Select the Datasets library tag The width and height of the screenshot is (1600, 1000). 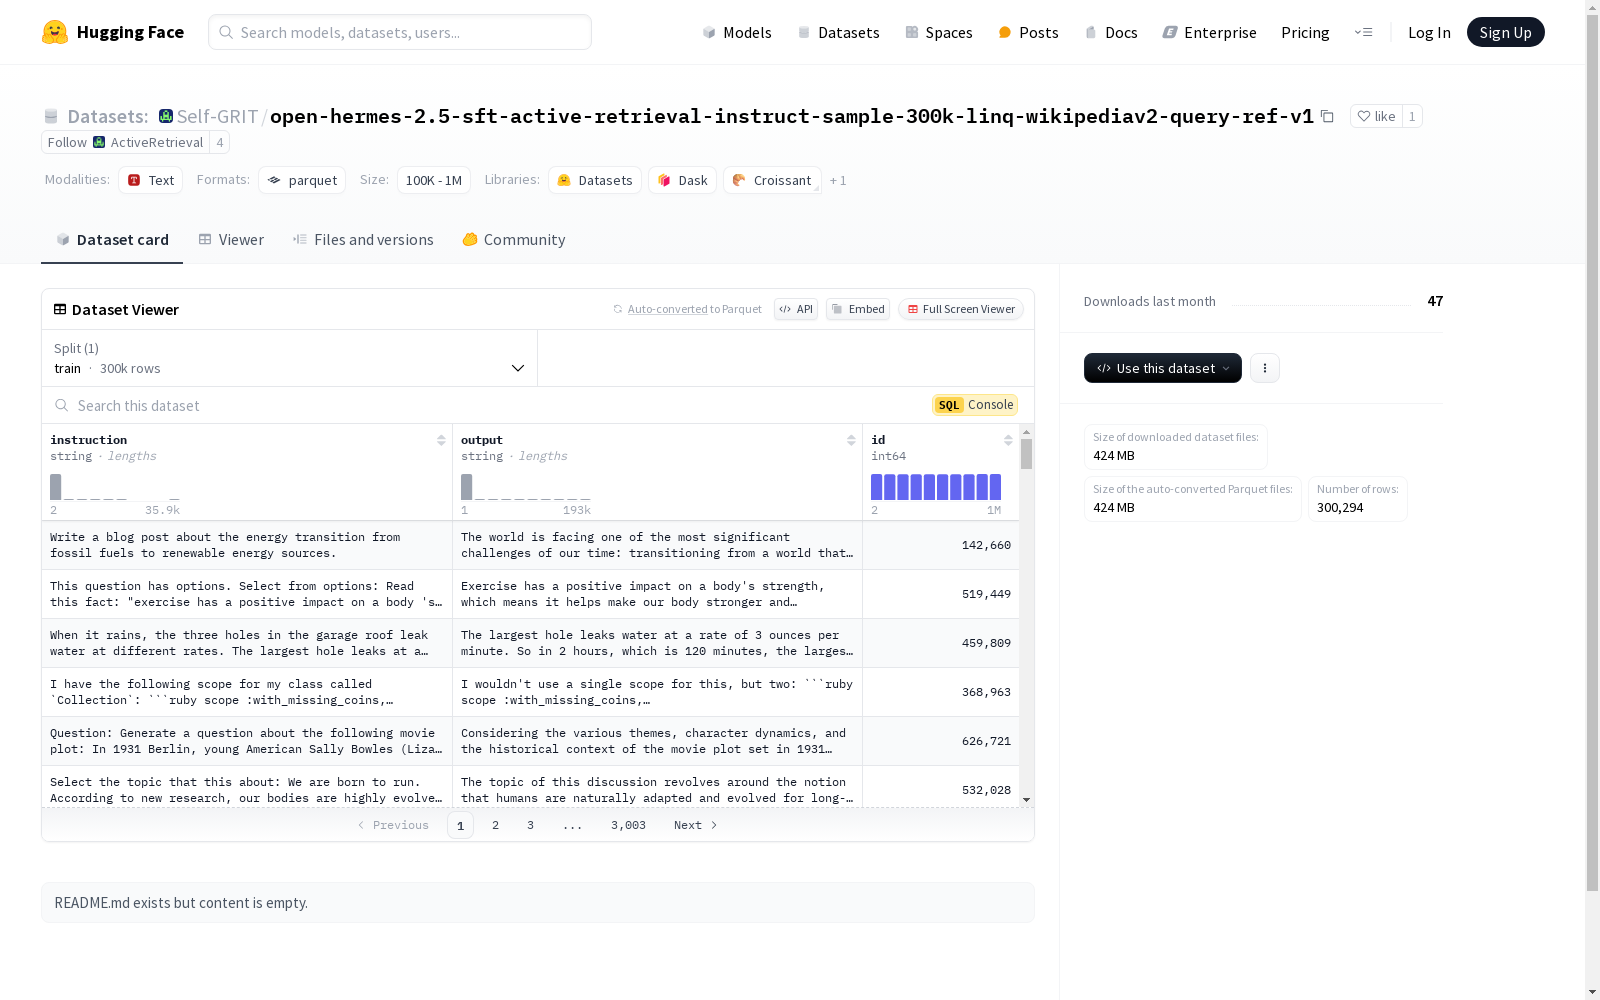[x=595, y=180]
